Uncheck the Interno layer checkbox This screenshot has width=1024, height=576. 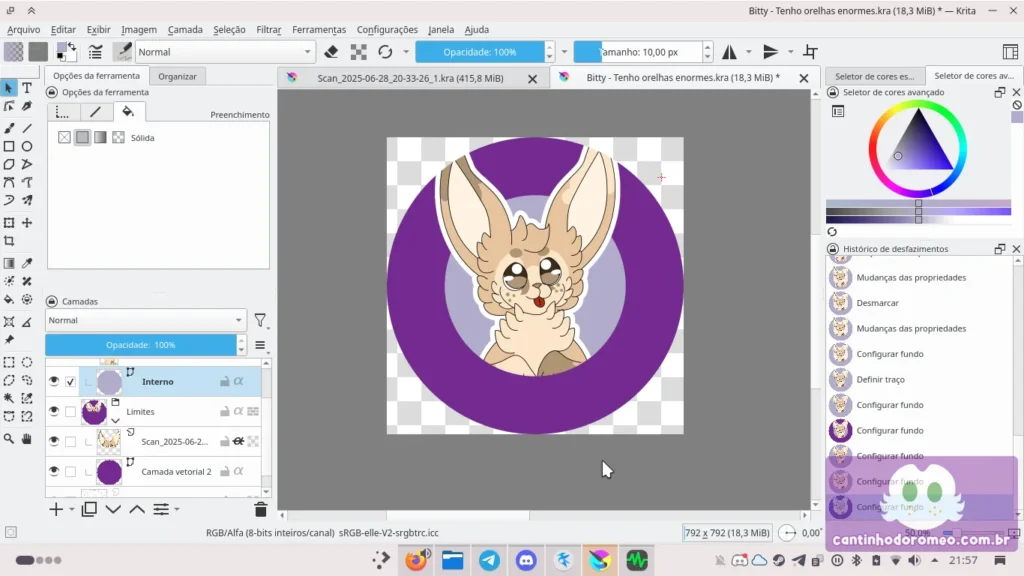point(71,381)
